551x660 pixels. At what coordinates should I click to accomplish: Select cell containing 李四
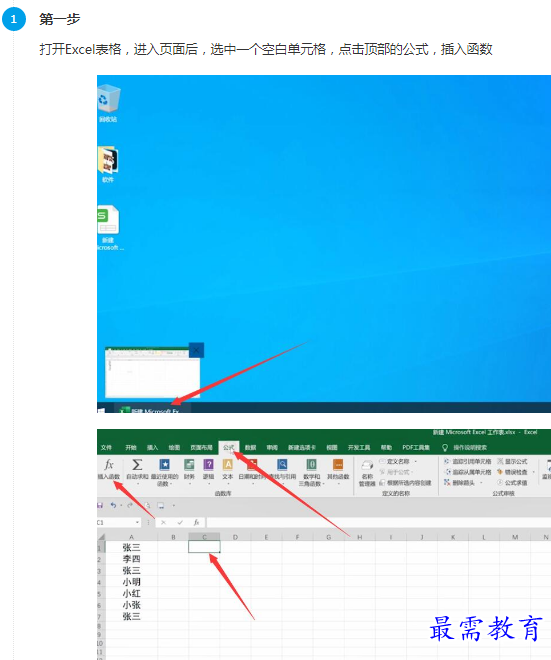(x=131, y=559)
